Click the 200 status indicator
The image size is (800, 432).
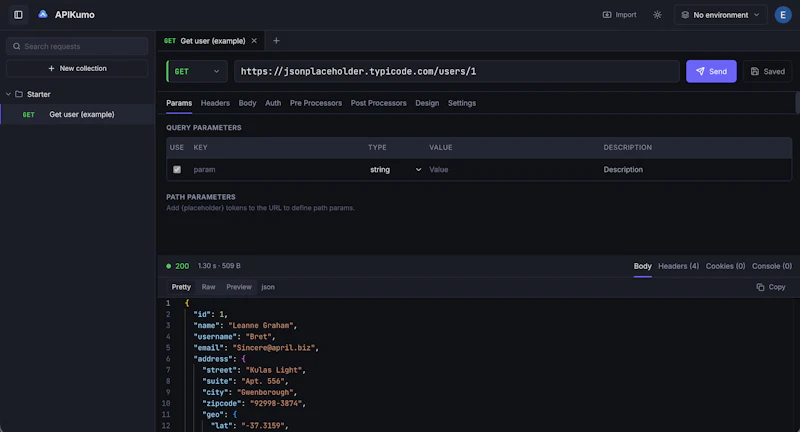coord(178,266)
